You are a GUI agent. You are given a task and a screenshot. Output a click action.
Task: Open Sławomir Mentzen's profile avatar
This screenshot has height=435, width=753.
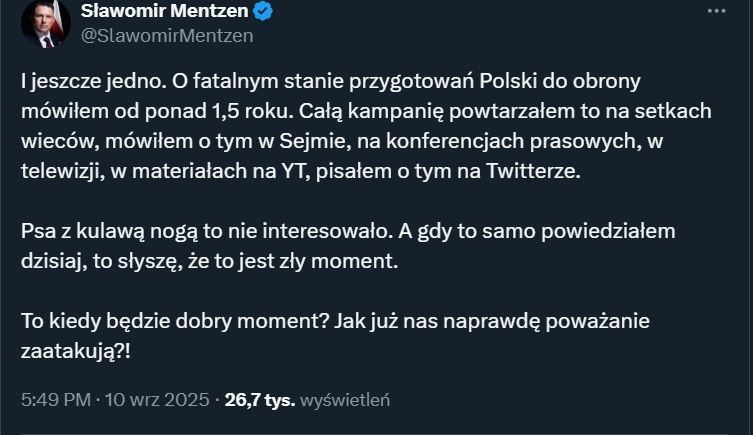[45, 24]
